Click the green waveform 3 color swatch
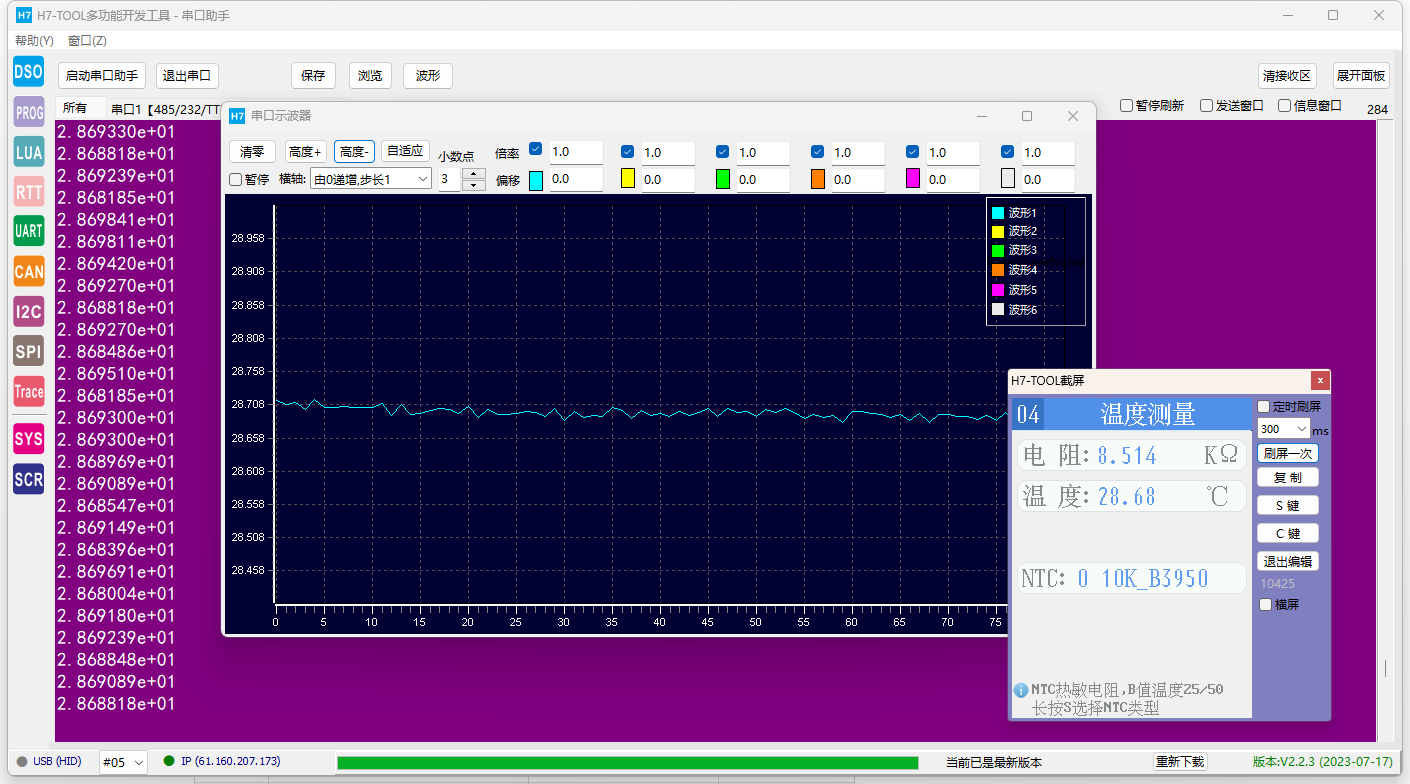The image size is (1410, 784). click(x=723, y=179)
